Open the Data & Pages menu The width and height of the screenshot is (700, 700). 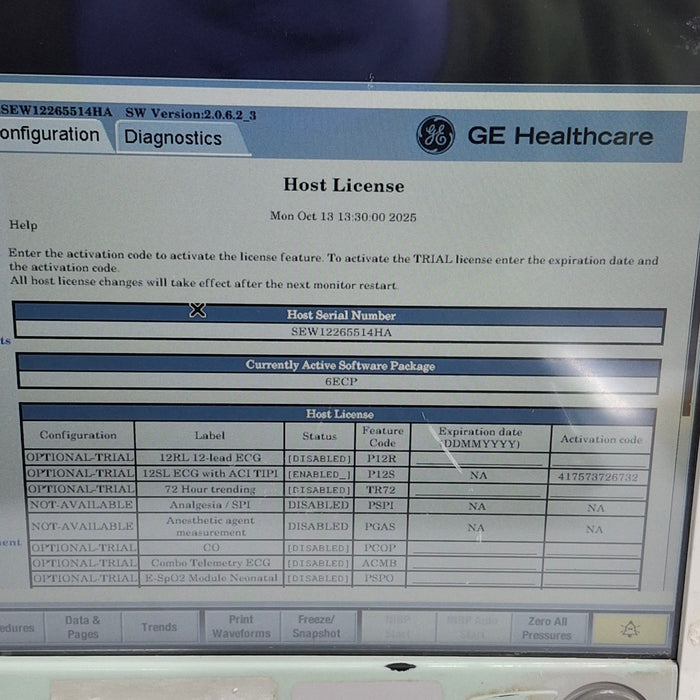coord(83,627)
